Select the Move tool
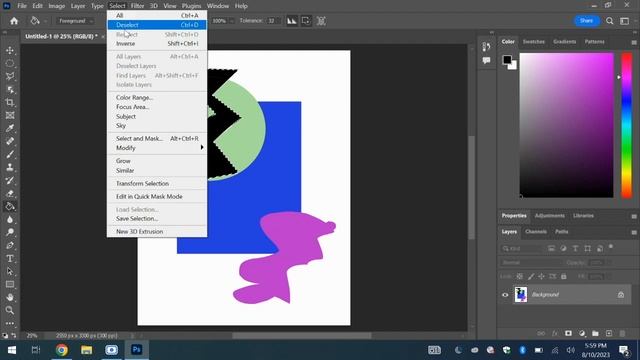 [x=10, y=50]
